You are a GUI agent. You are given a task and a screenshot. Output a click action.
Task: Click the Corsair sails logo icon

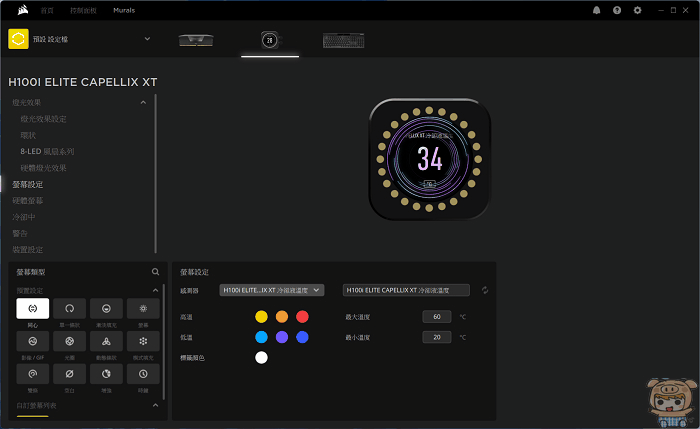tap(23, 10)
